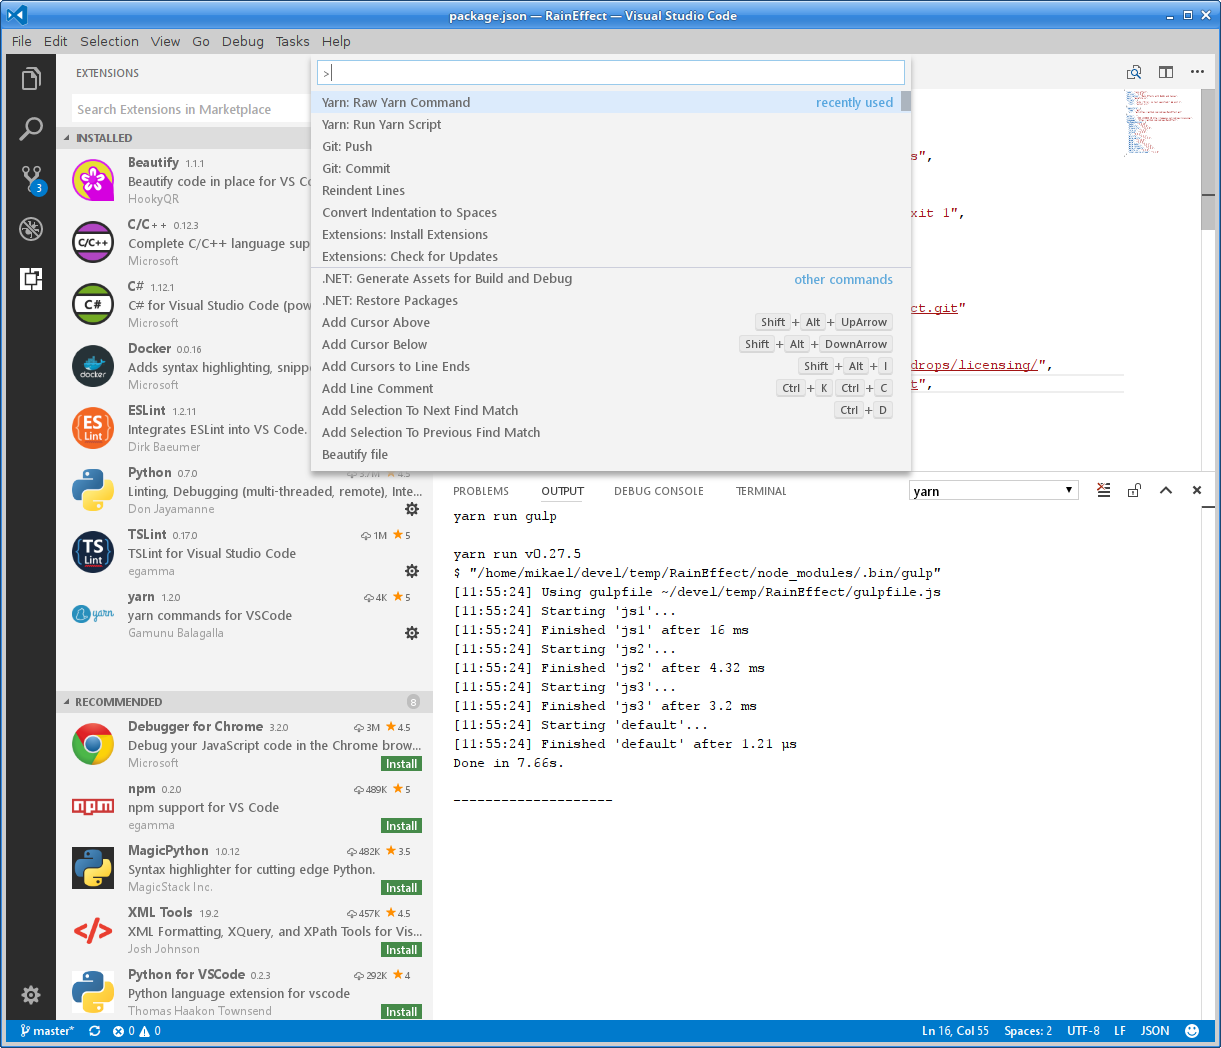Open Source Control view with 3 changes
Image resolution: width=1221 pixels, height=1048 pixels.
coord(33,180)
